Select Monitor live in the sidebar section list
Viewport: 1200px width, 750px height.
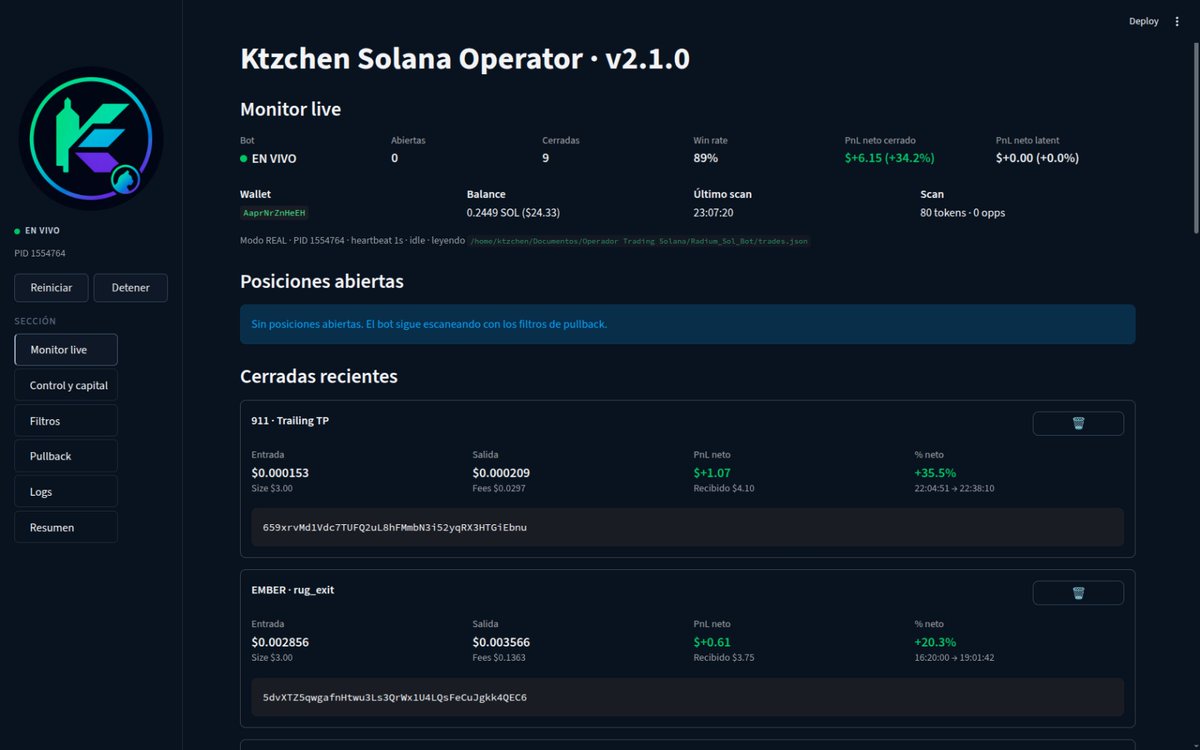(66, 350)
